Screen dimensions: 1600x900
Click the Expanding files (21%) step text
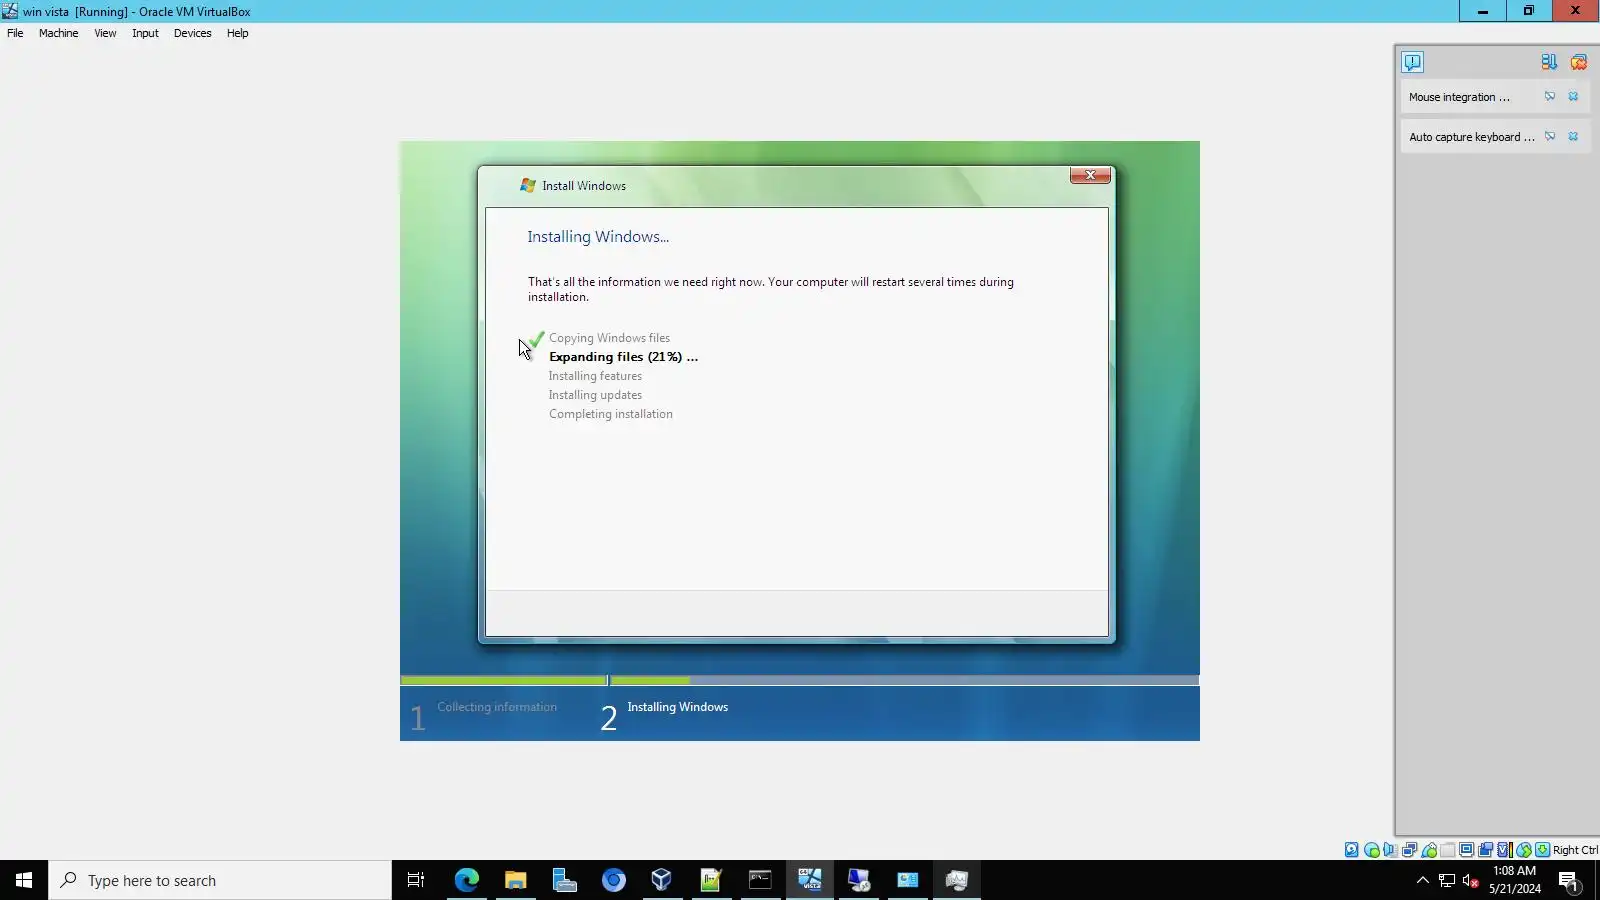click(623, 357)
